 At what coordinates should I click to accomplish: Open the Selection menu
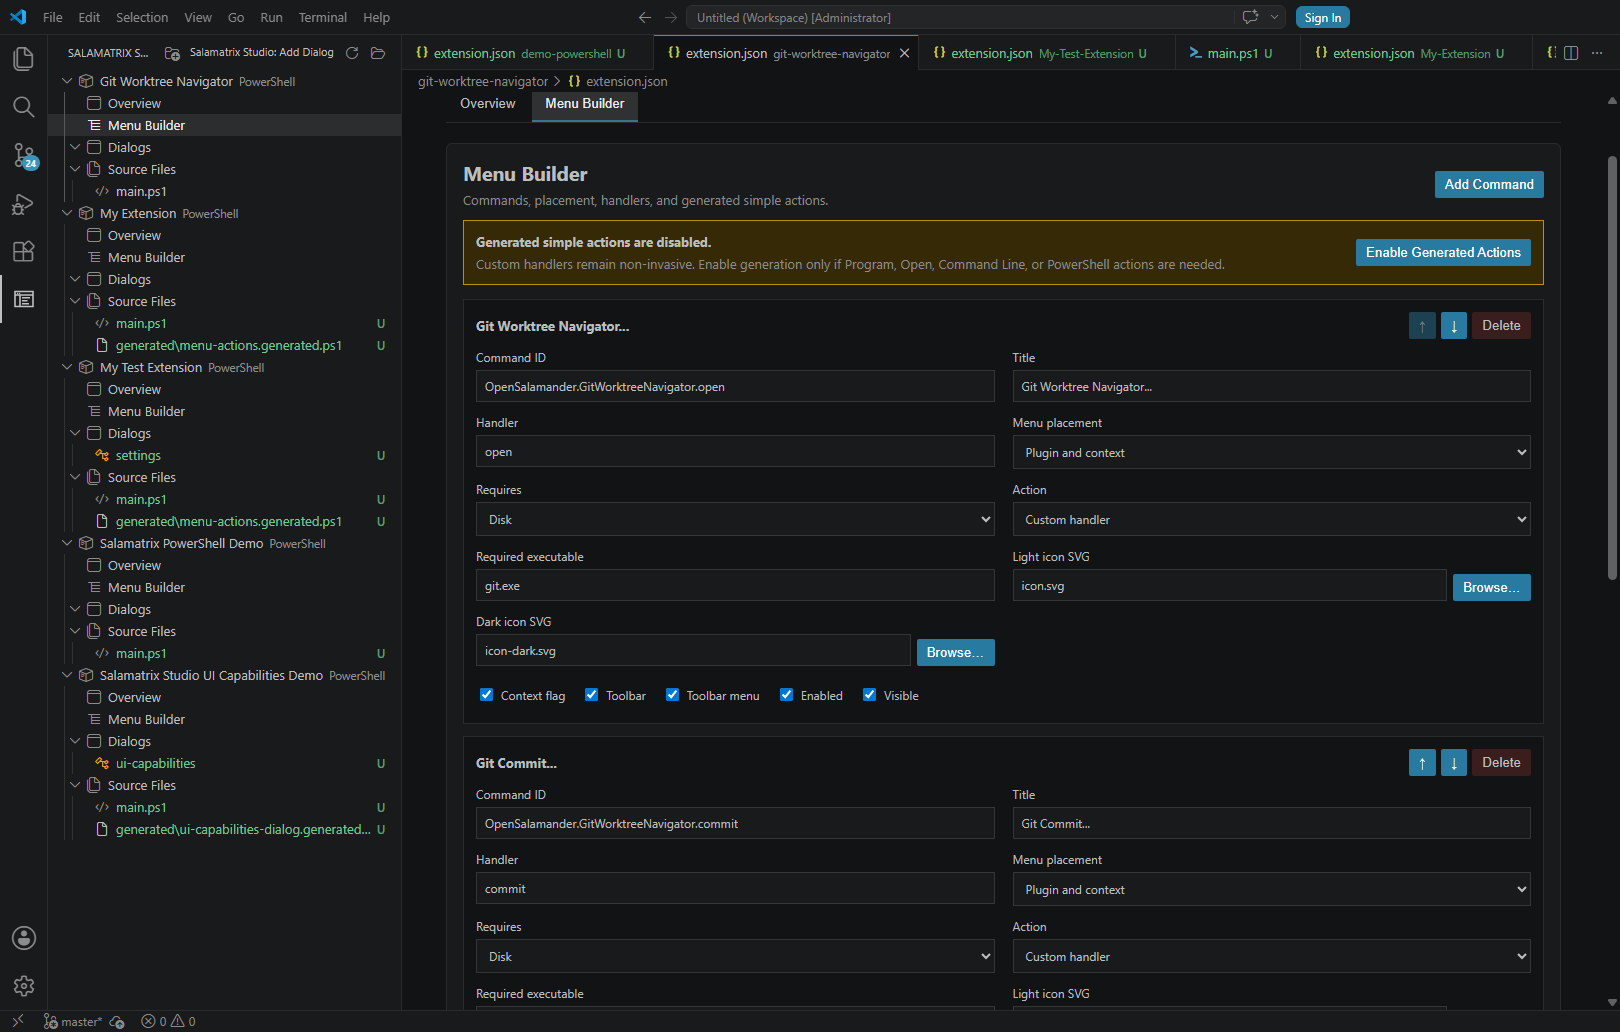(142, 17)
